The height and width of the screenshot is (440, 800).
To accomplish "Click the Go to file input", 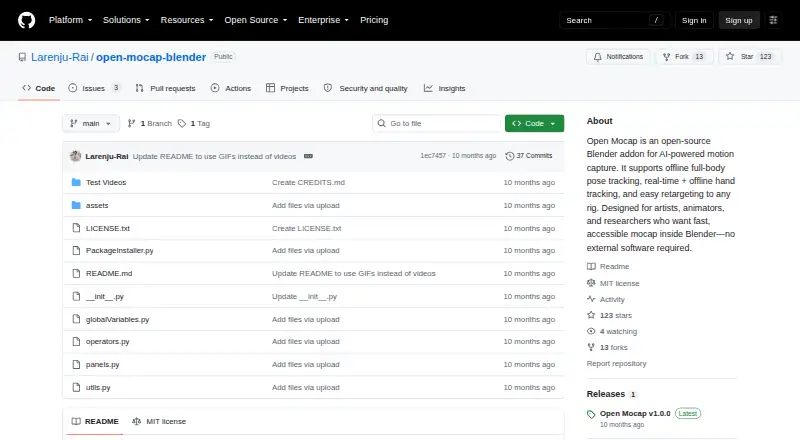I will 437,124.
